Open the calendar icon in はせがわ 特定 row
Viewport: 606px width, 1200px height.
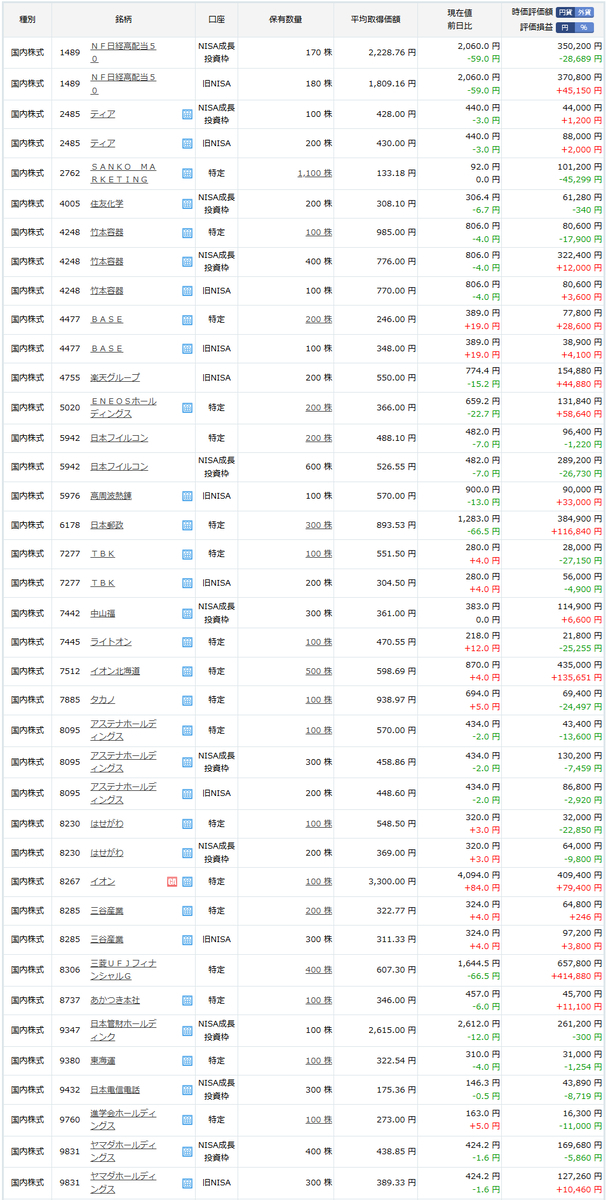pyautogui.click(x=187, y=823)
